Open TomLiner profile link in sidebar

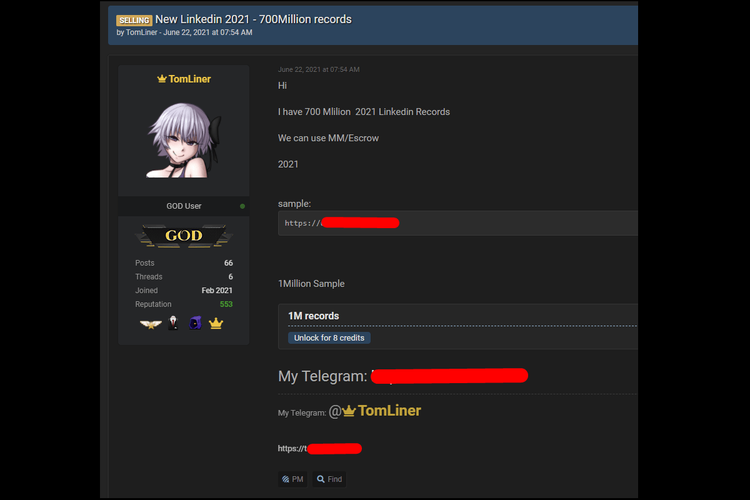pos(189,79)
